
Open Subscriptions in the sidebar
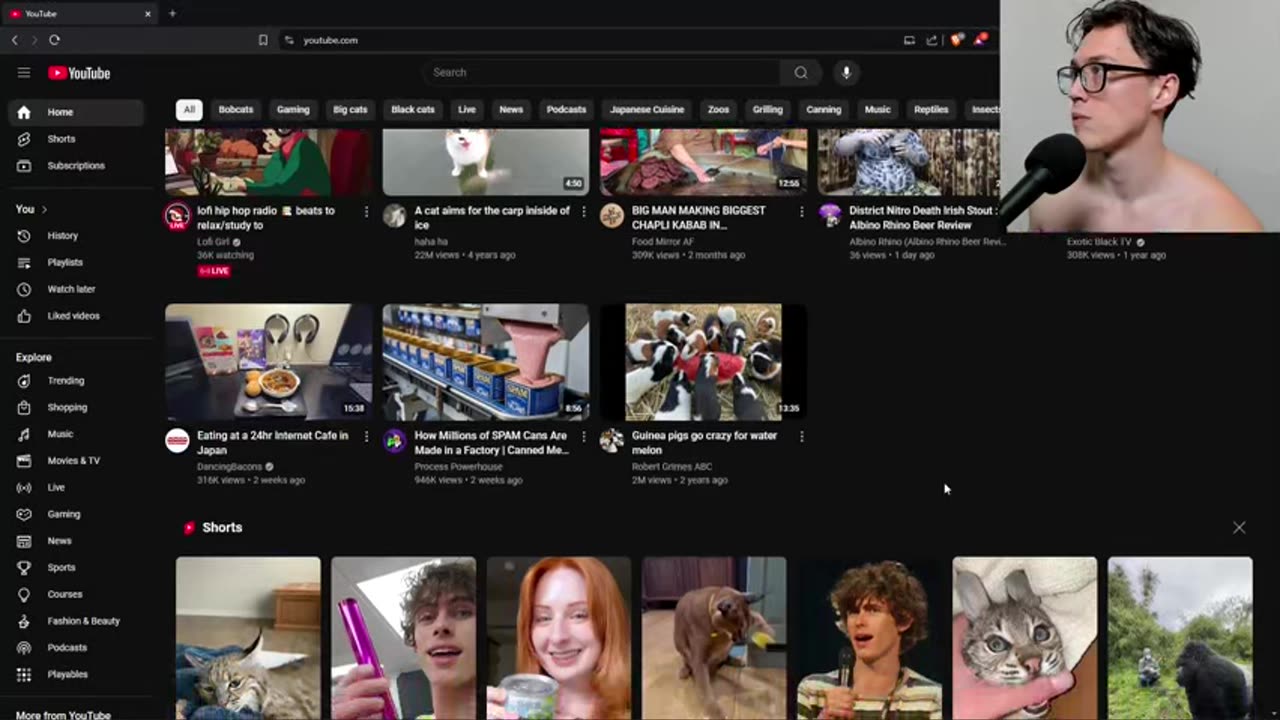click(x=76, y=166)
